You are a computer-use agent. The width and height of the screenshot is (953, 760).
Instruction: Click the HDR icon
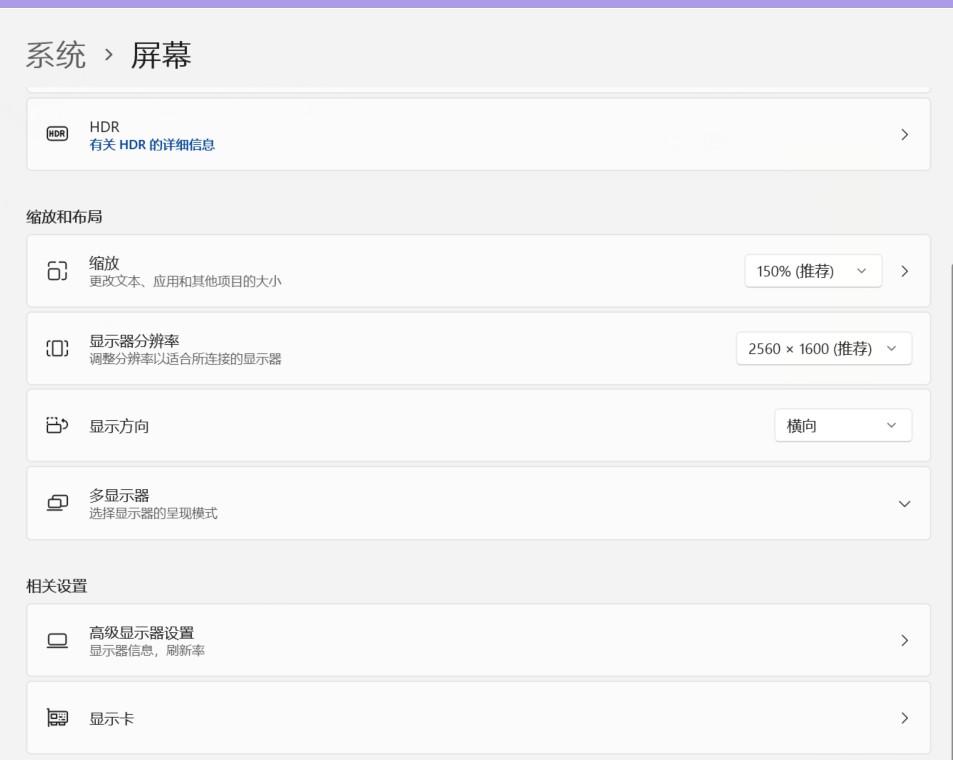[x=57, y=134]
